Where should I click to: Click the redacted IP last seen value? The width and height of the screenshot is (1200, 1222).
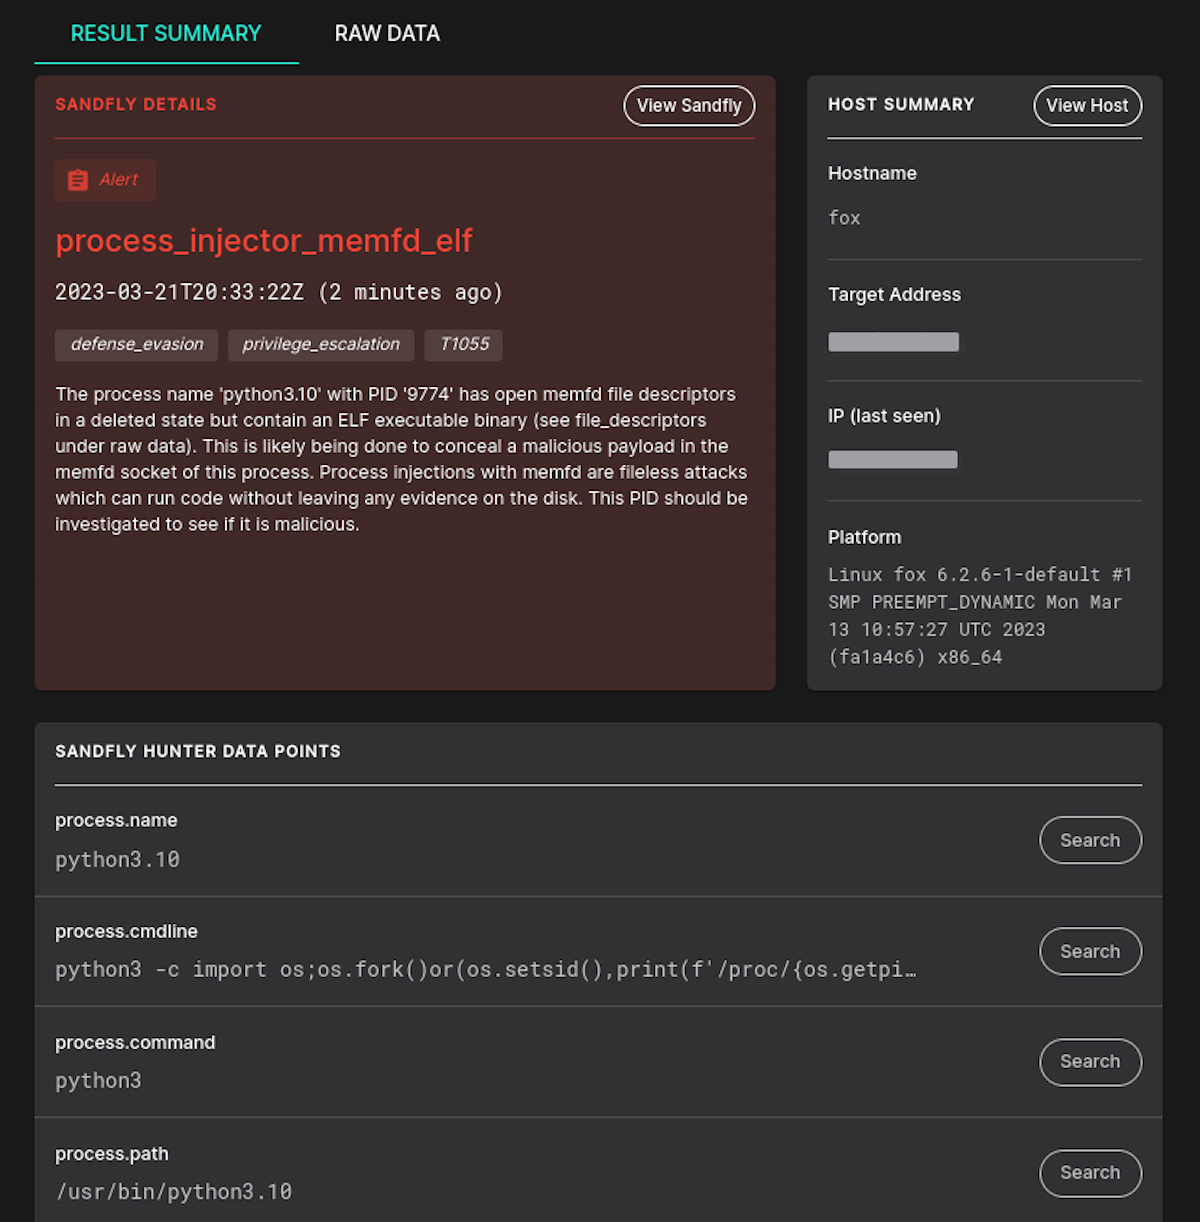click(x=892, y=459)
